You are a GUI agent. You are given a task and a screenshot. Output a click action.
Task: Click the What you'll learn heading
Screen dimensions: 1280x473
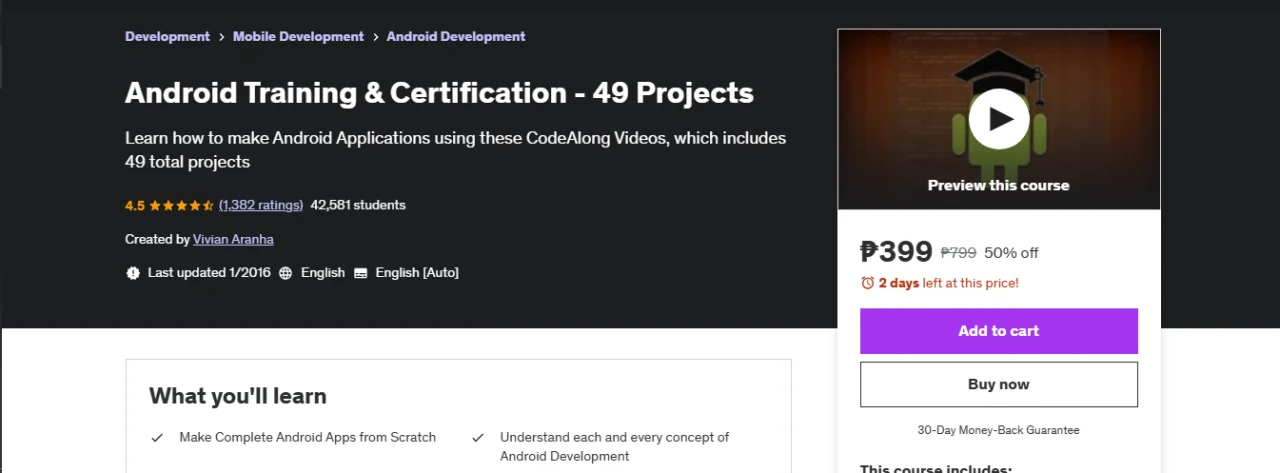click(238, 396)
